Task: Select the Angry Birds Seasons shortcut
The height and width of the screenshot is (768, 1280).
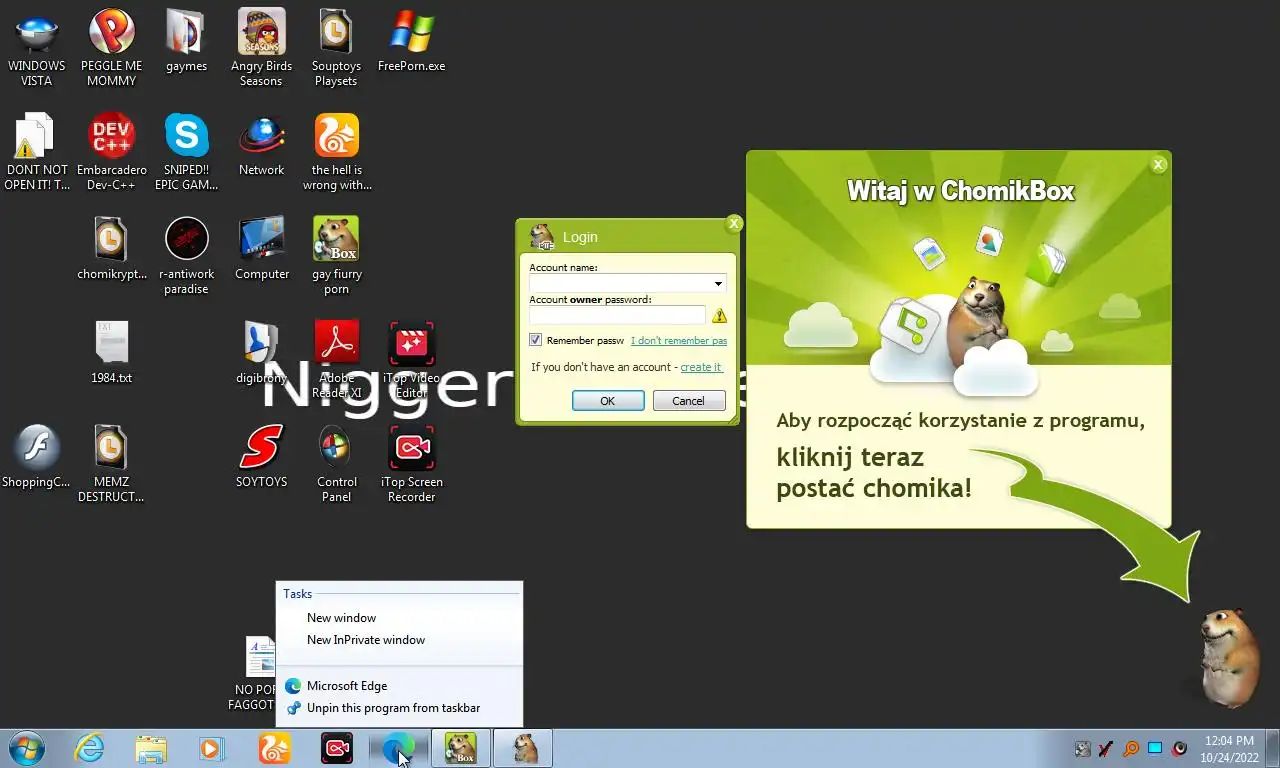Action: tap(261, 48)
